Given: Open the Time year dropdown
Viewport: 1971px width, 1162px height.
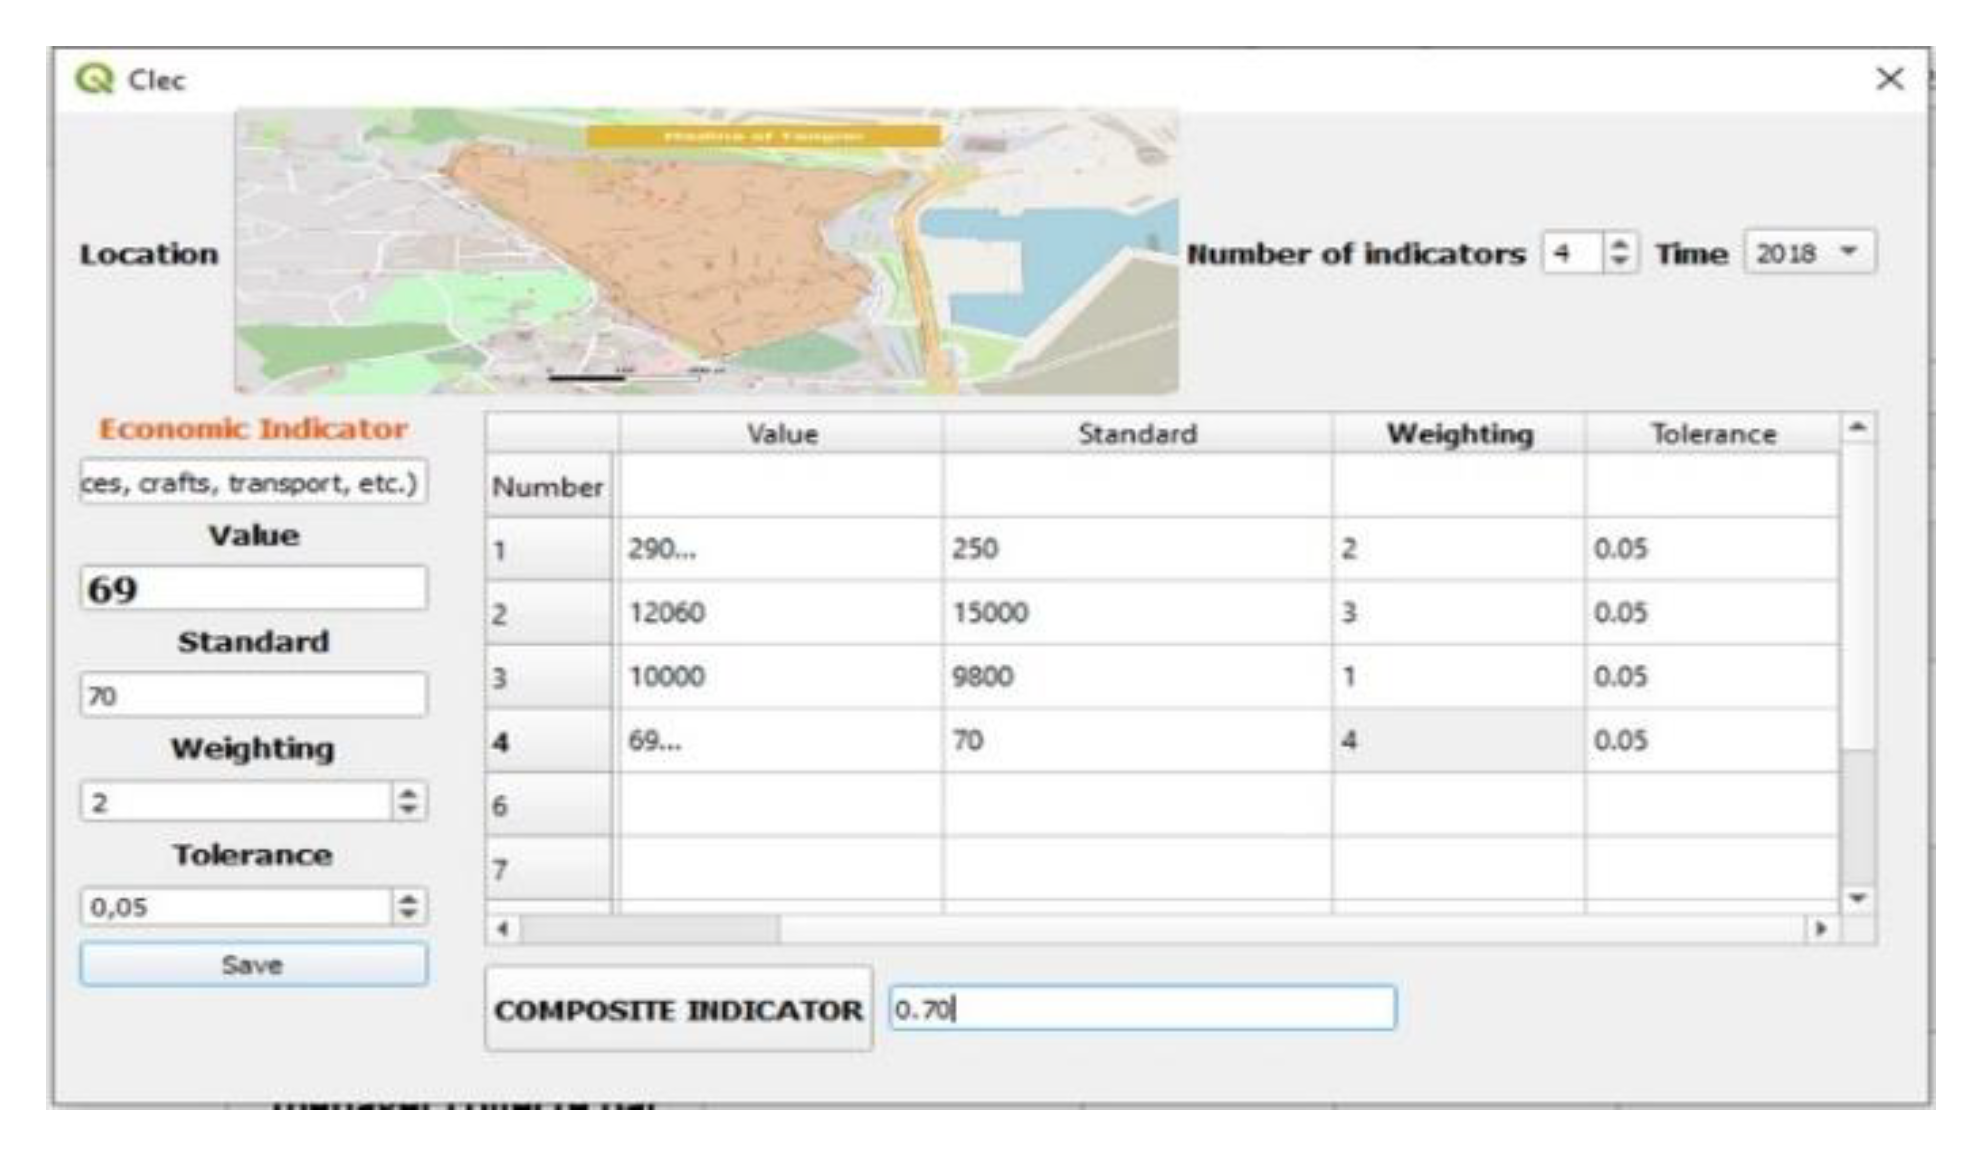Looking at the screenshot, I should point(1810,253).
